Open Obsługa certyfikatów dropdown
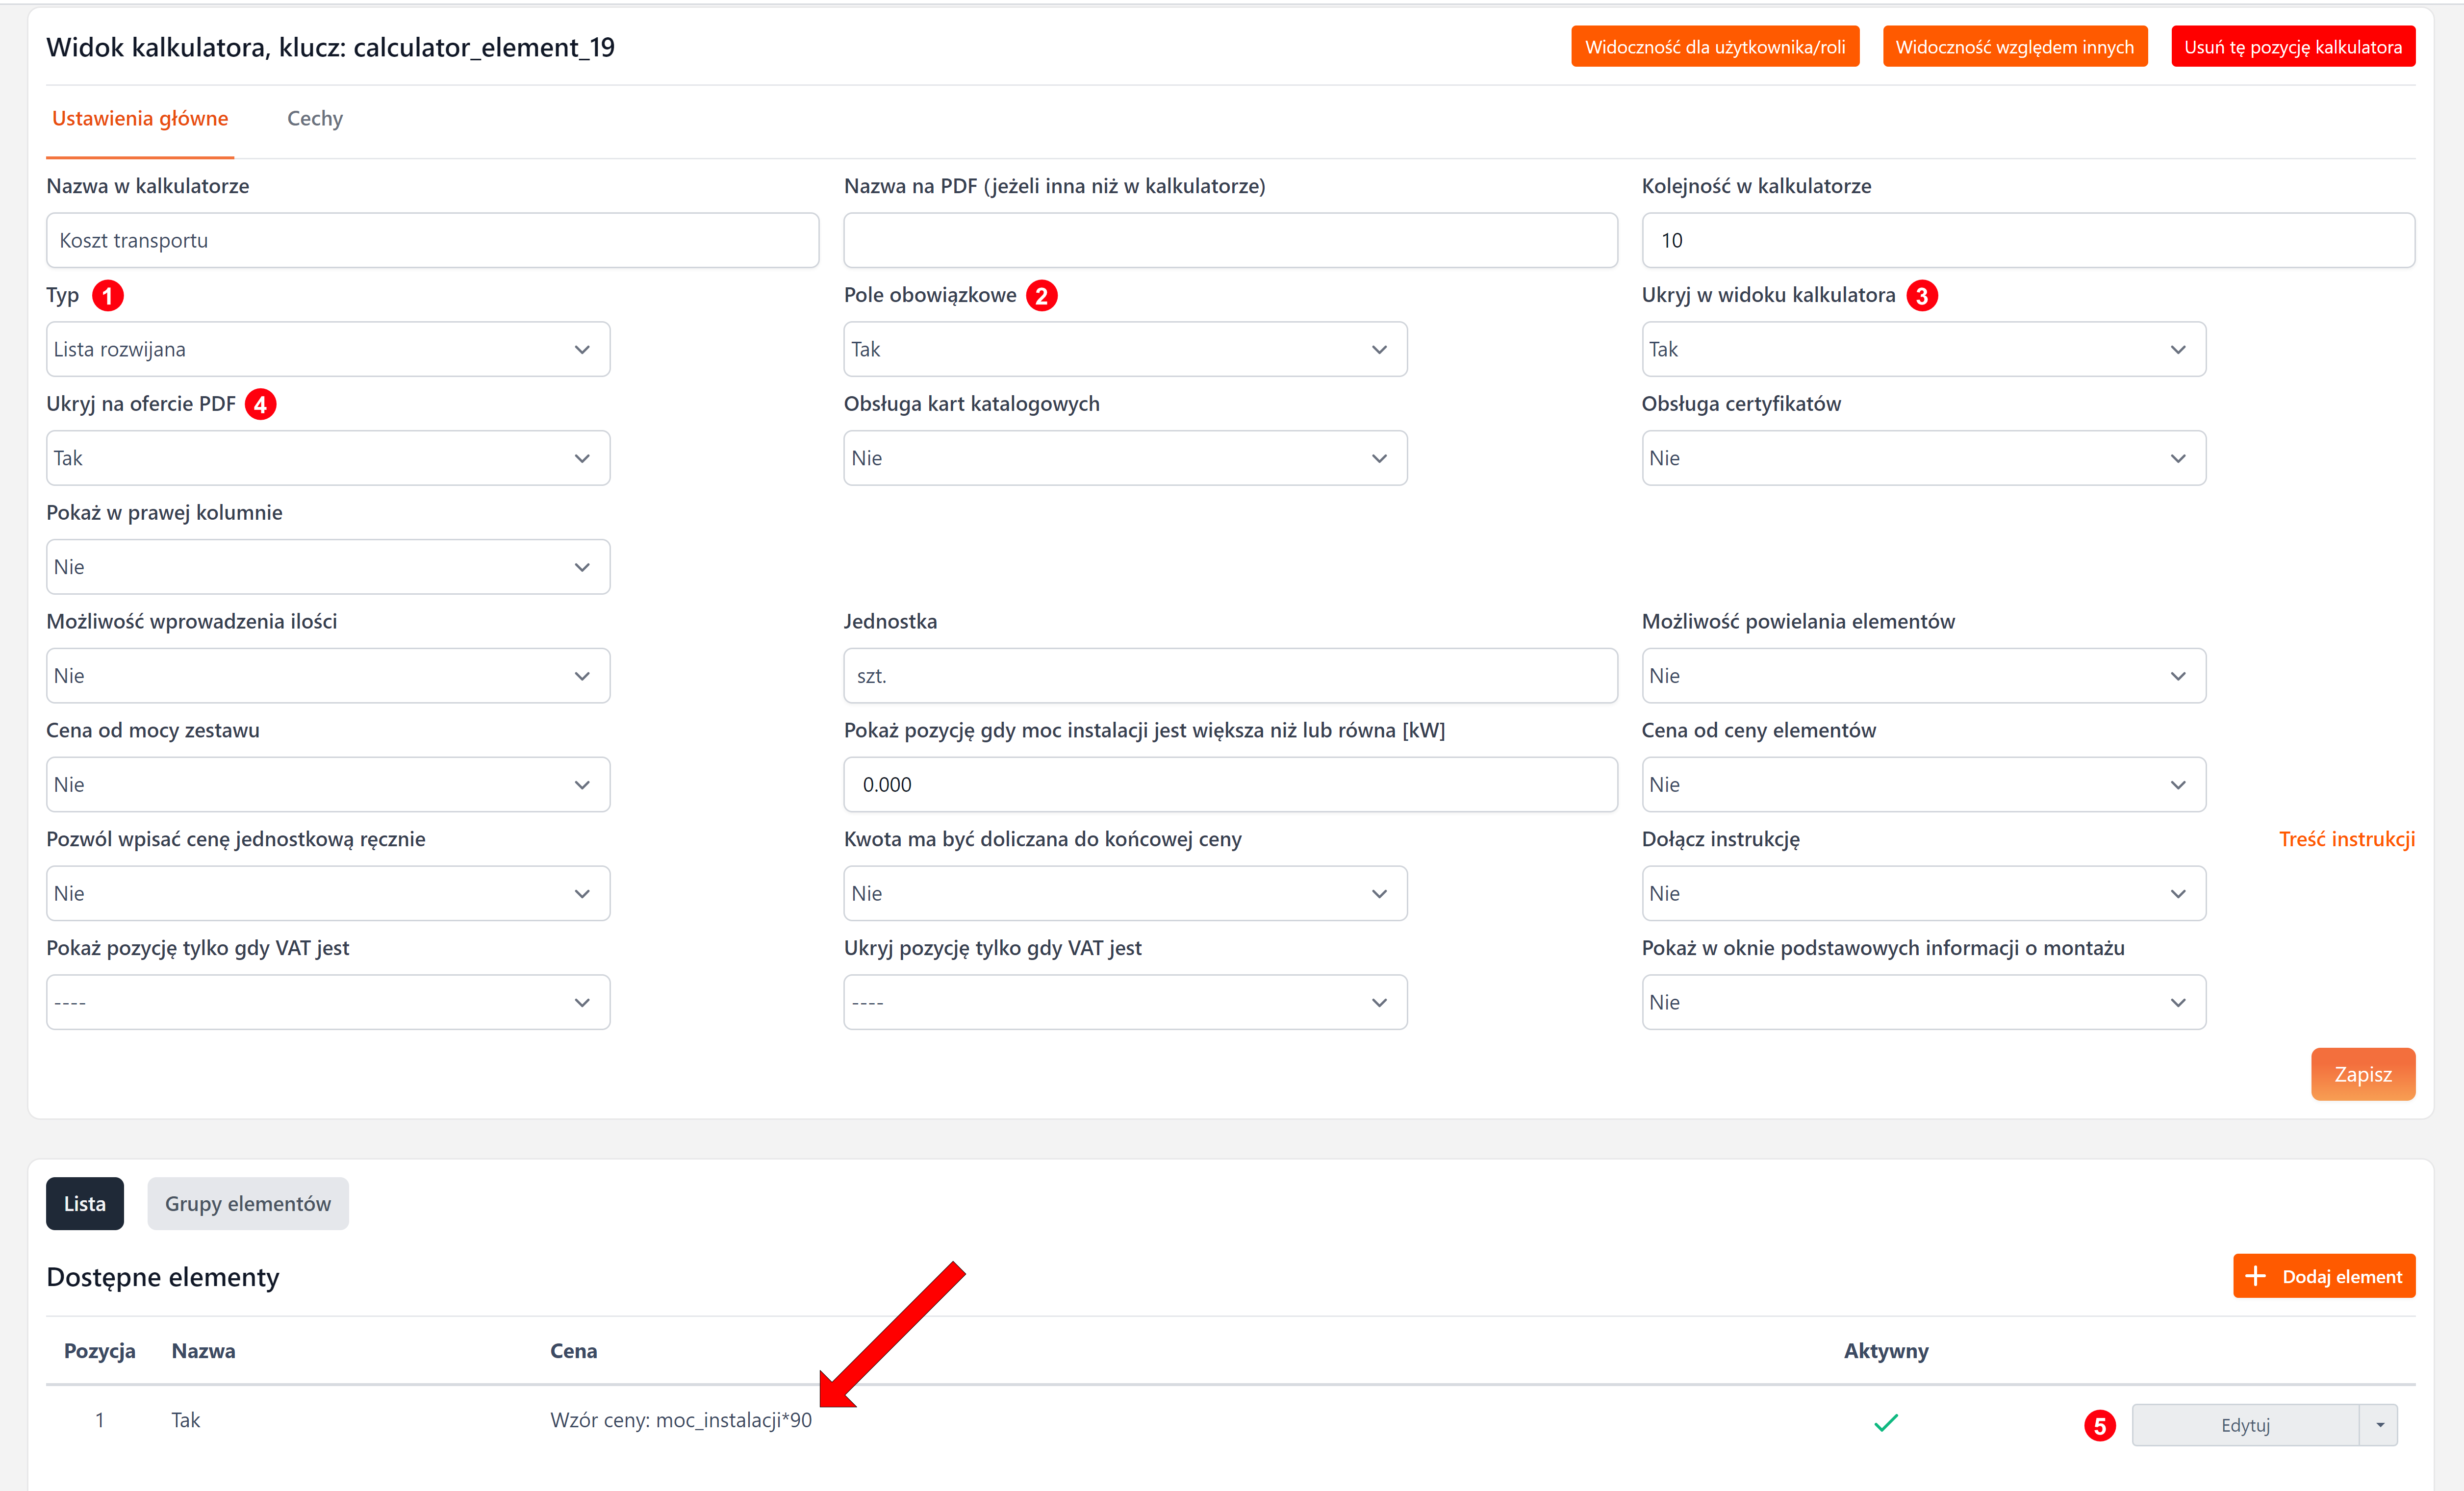 [x=1922, y=458]
